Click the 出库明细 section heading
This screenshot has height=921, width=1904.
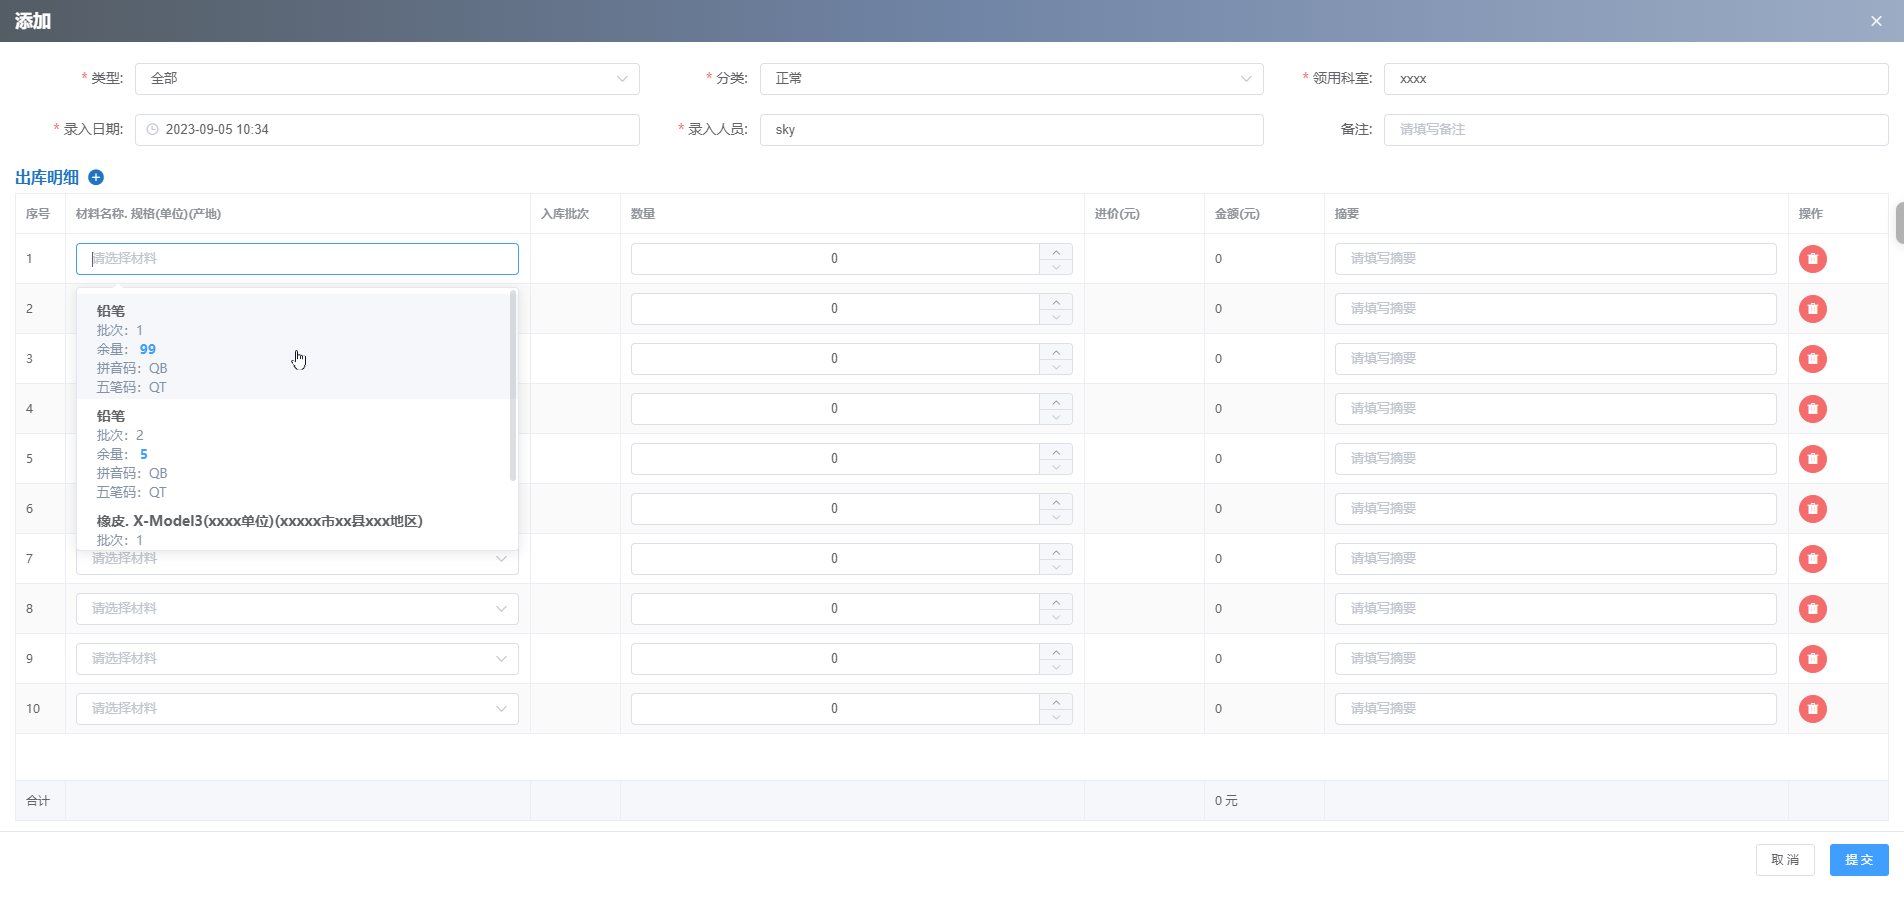pos(47,178)
